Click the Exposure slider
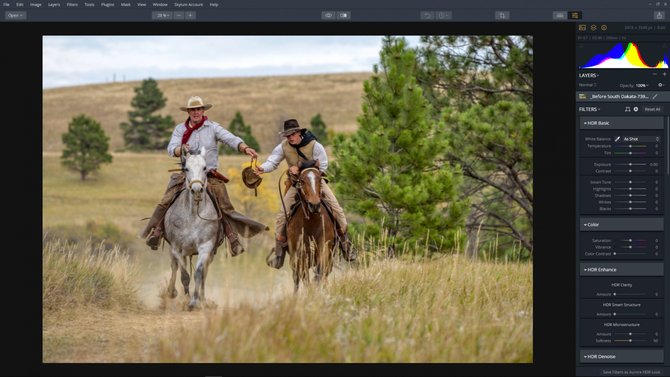The height and width of the screenshot is (377, 670). (x=631, y=164)
